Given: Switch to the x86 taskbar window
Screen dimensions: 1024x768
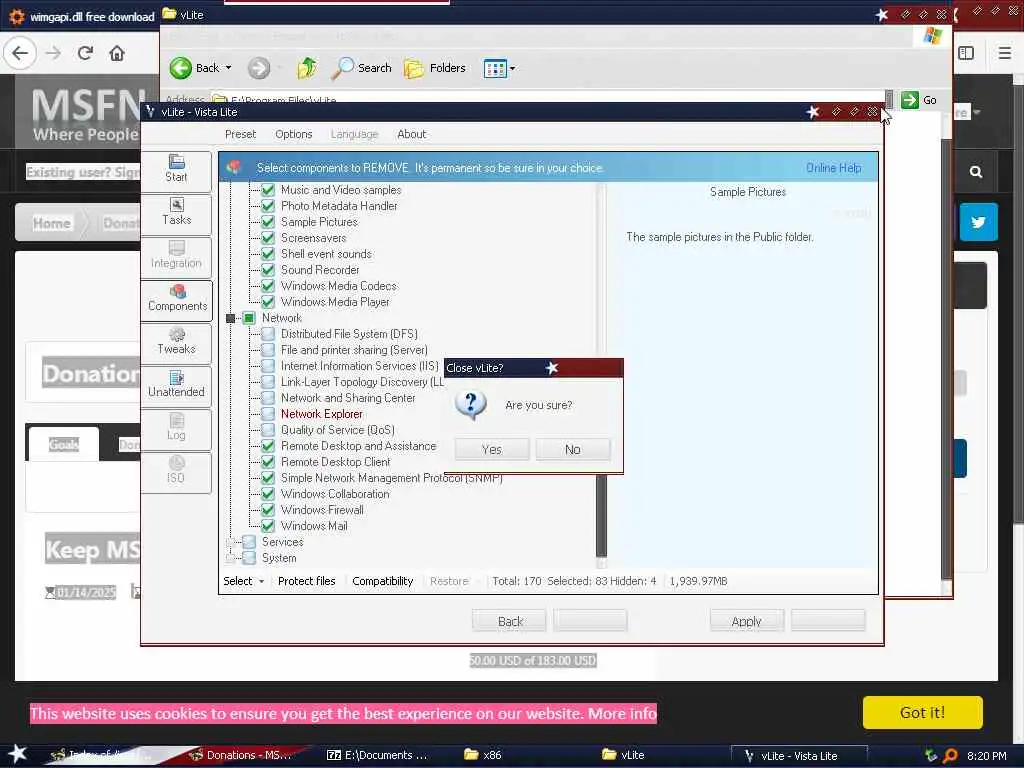Looking at the screenshot, I should coord(483,755).
